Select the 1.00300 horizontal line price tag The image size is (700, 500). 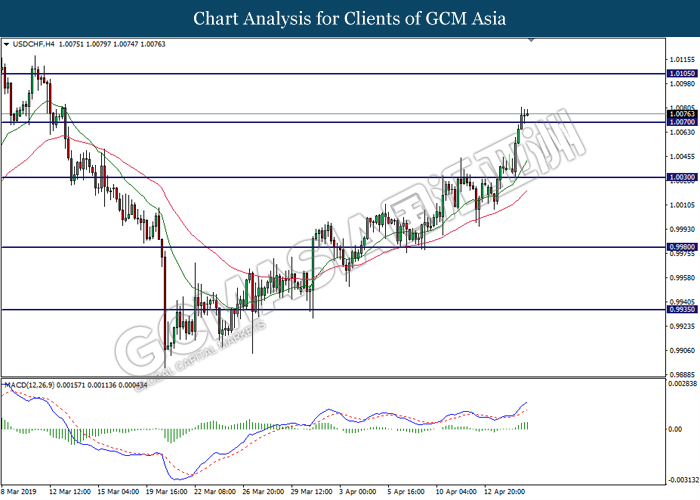coord(682,177)
